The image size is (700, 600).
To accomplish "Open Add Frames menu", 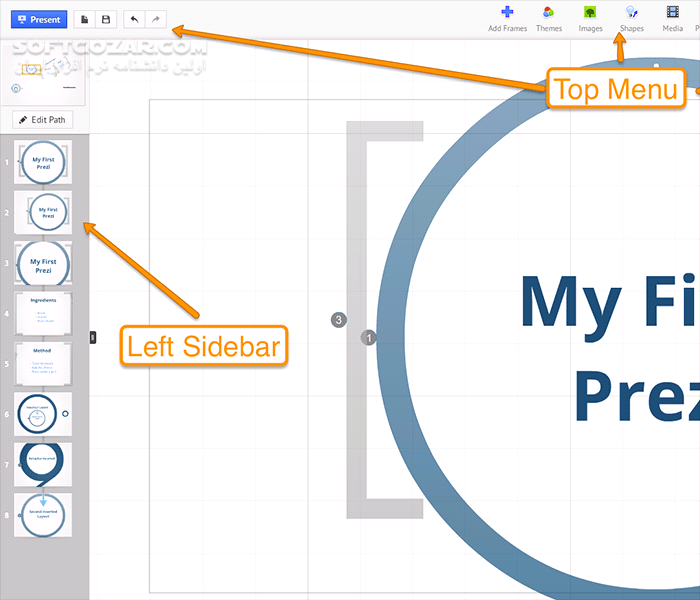I will (x=507, y=20).
